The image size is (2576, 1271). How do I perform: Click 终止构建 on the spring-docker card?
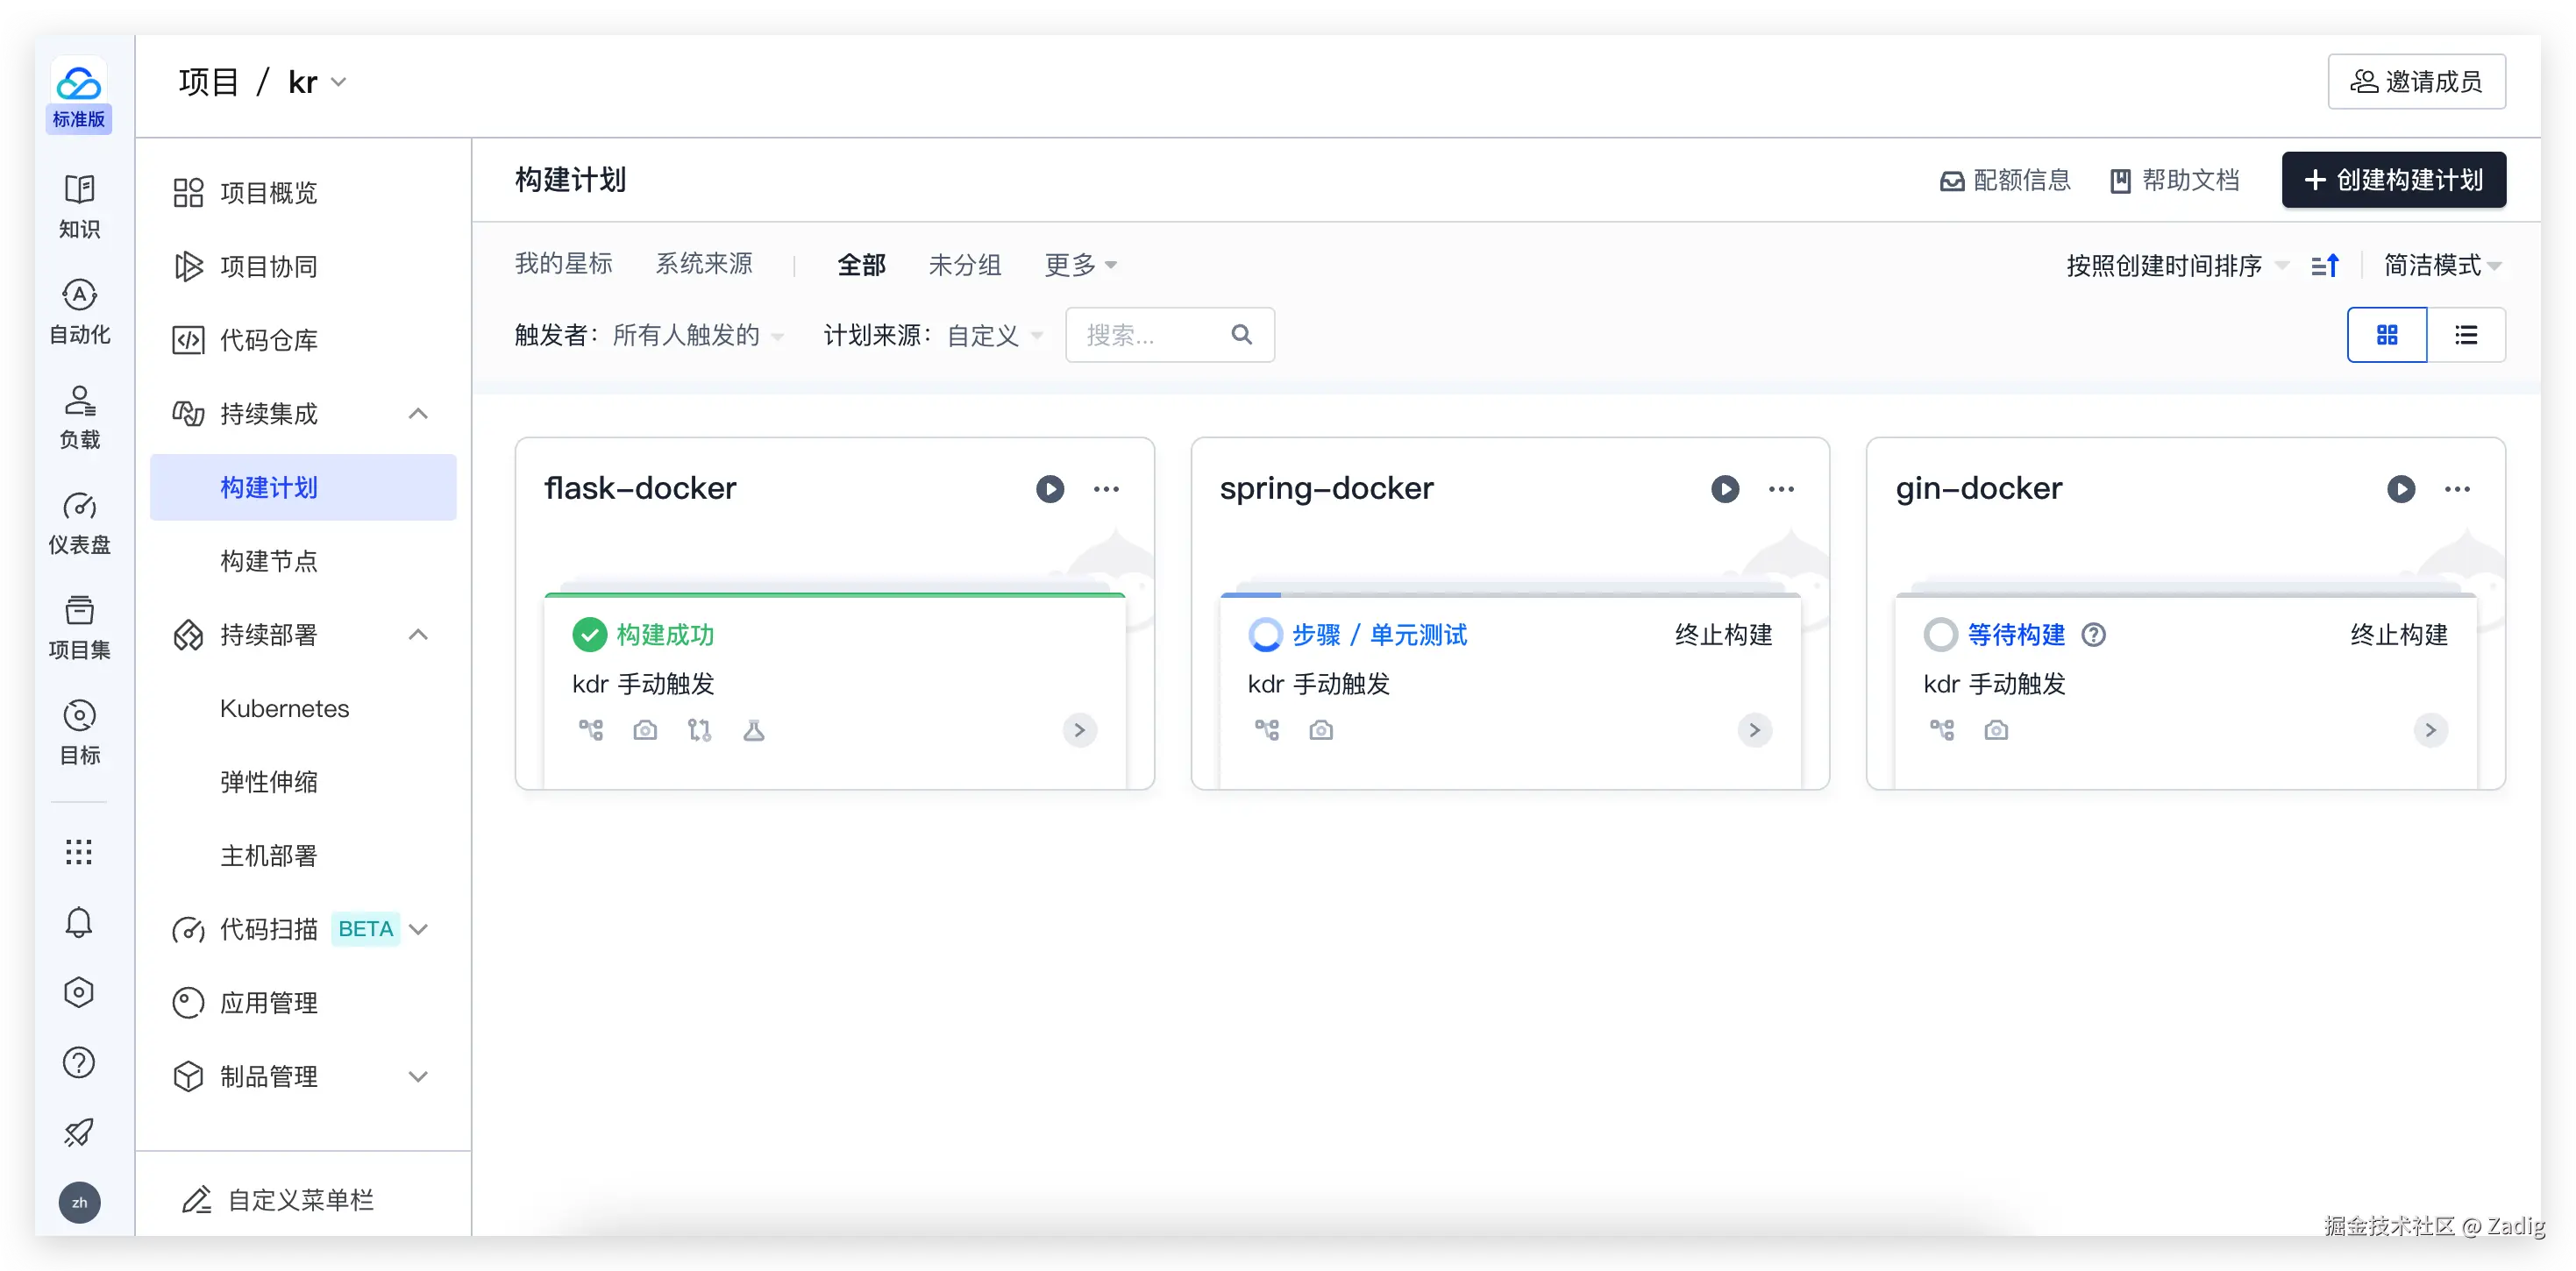click(1723, 635)
